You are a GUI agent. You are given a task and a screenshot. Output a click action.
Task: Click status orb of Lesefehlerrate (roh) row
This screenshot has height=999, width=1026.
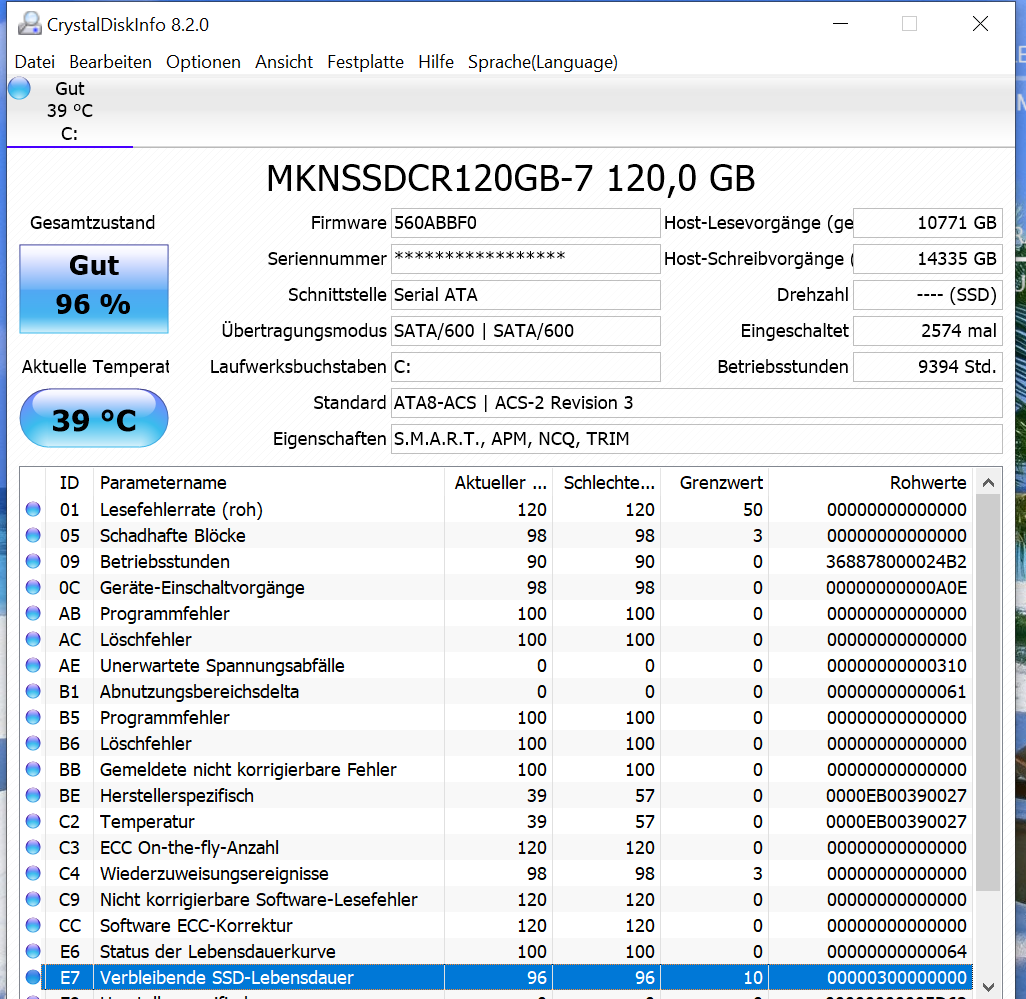33,510
